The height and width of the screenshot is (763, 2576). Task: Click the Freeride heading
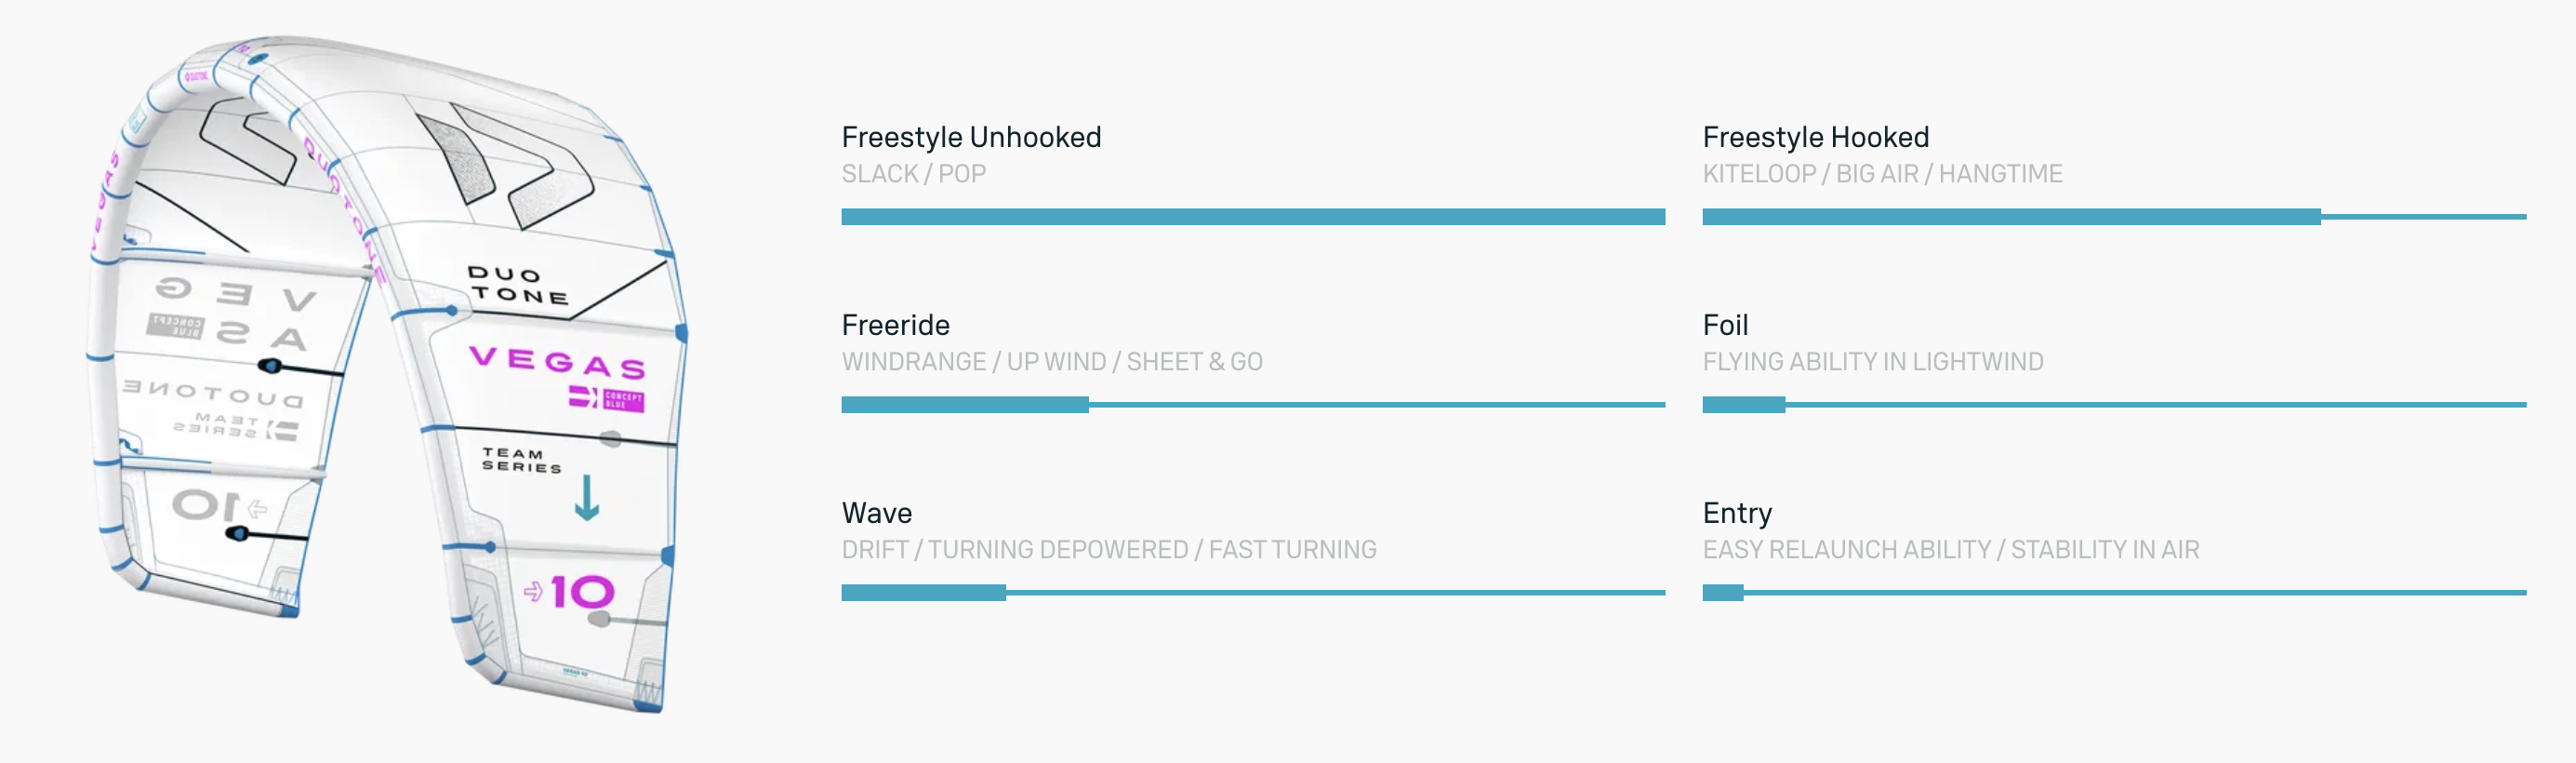click(x=895, y=325)
